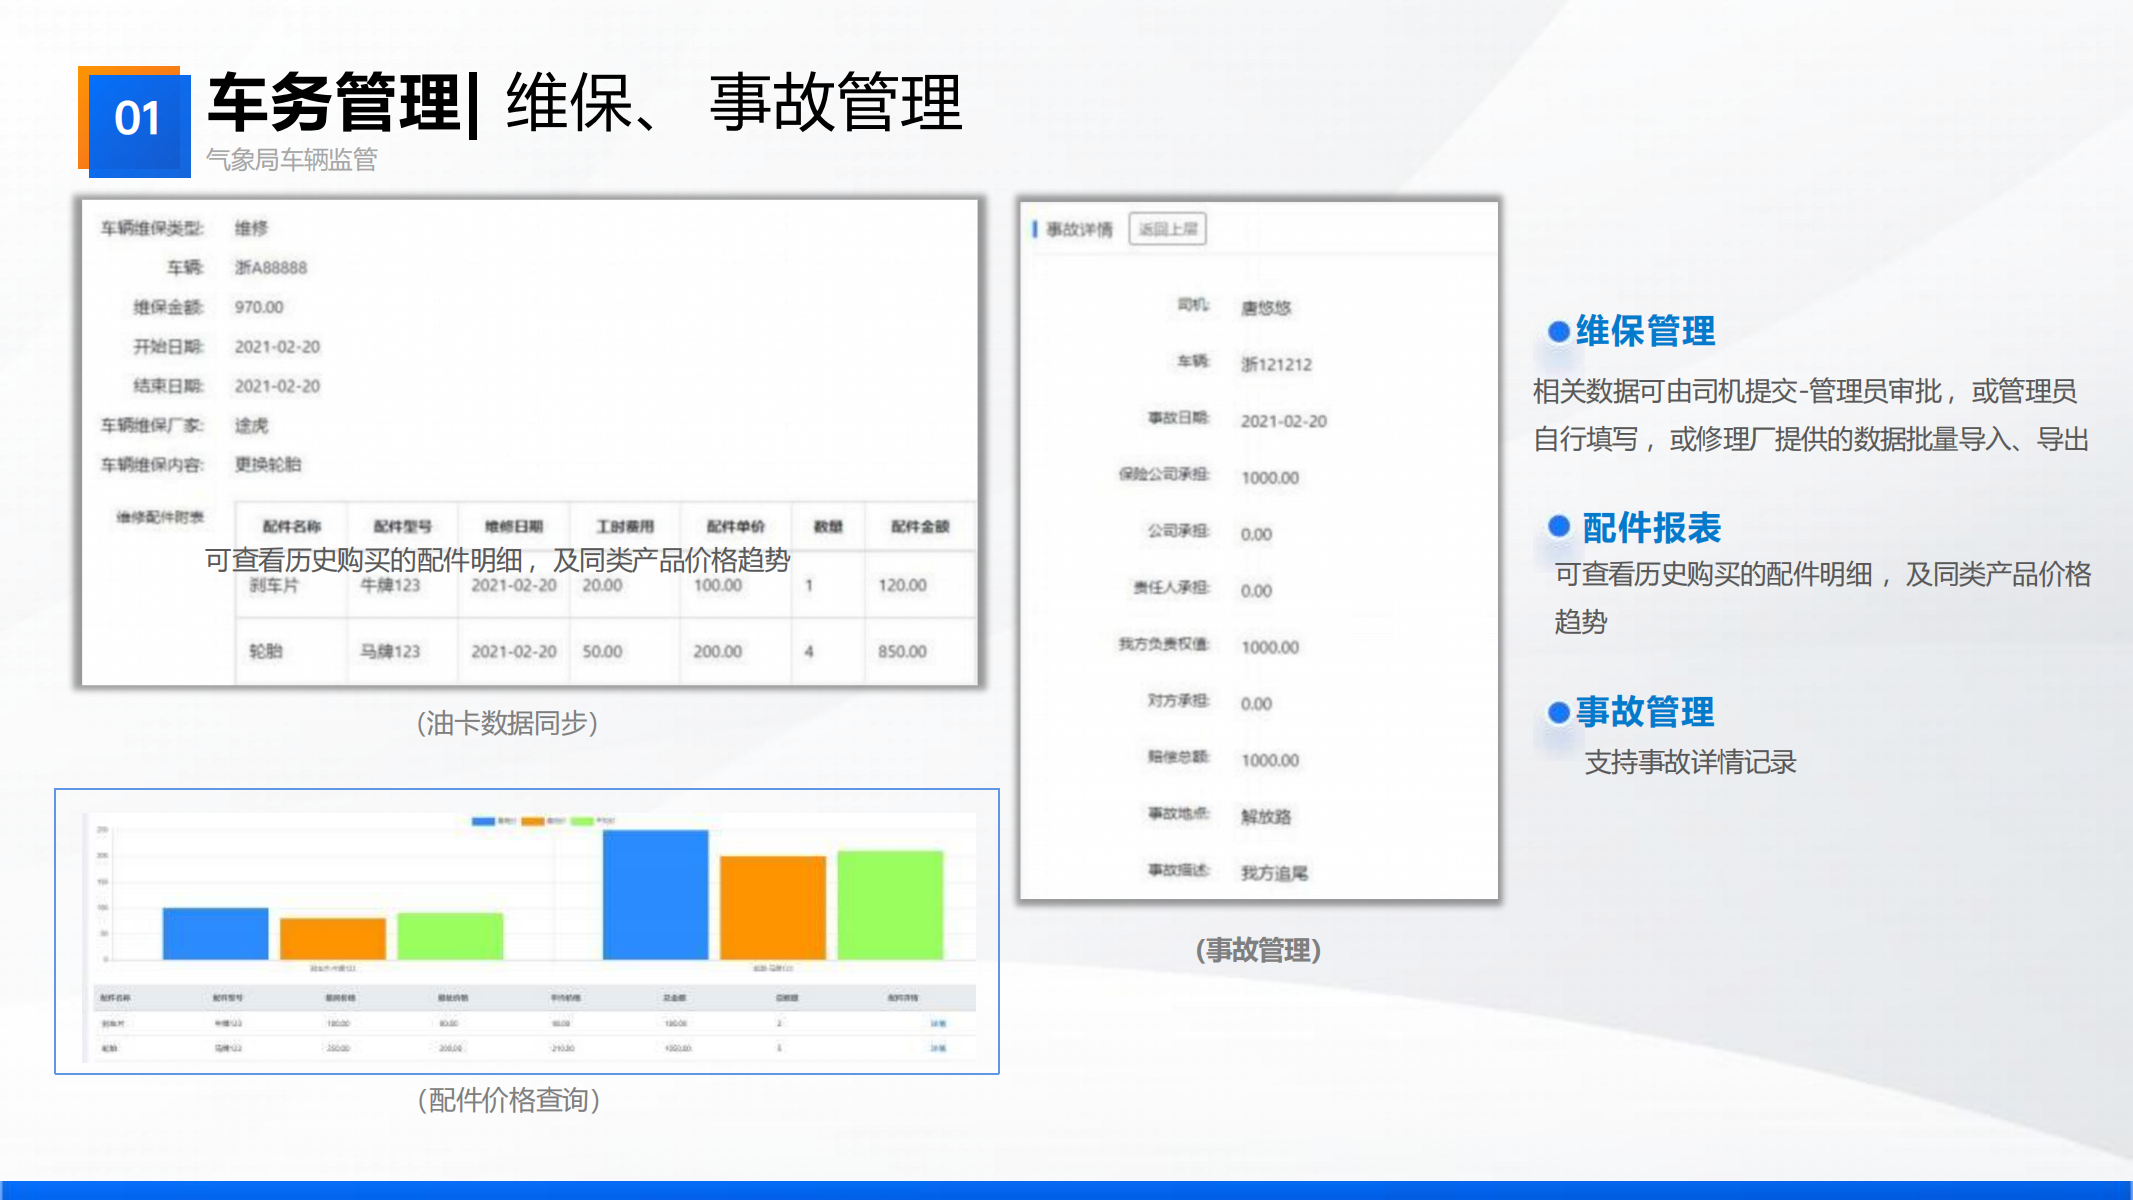Click the 配件名称 column header in parts table
Image resolution: width=2133 pixels, height=1200 pixels.
(291, 526)
